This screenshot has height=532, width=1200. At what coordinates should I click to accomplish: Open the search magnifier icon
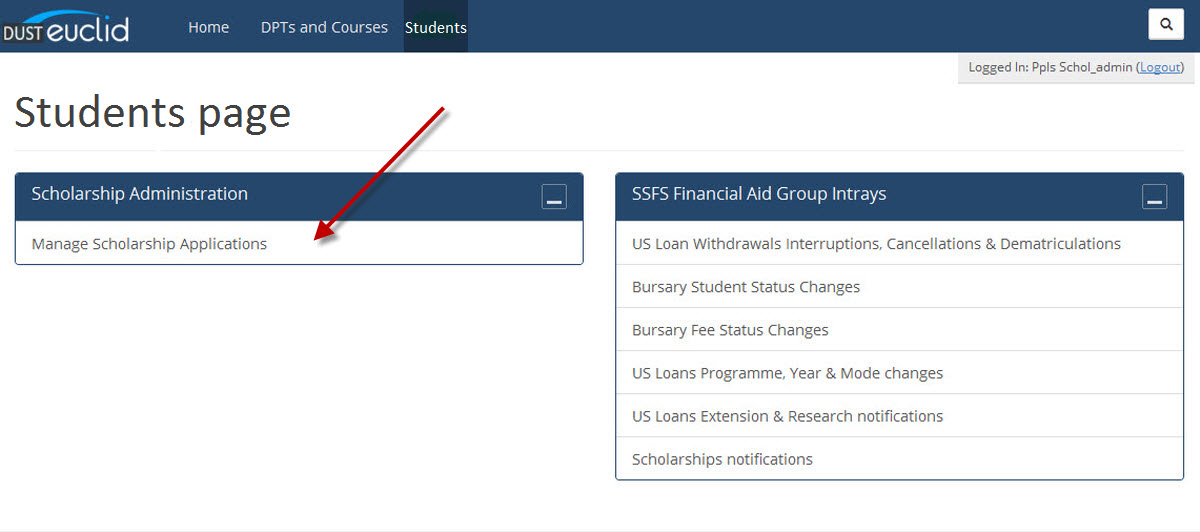[x=1166, y=24]
